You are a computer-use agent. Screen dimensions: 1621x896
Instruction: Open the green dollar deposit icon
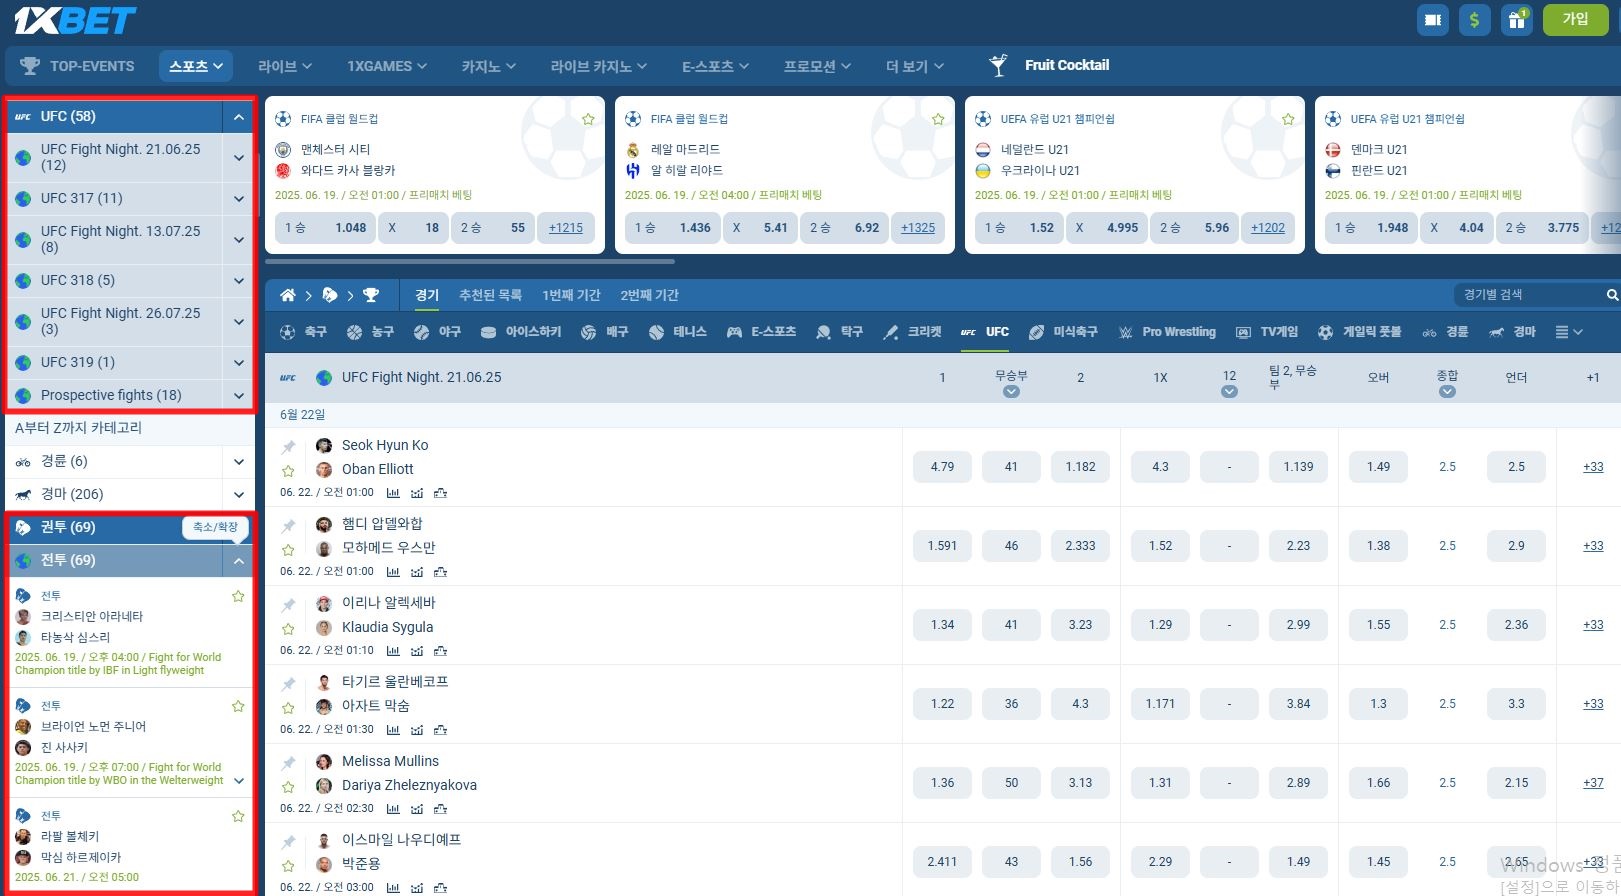coord(1475,20)
